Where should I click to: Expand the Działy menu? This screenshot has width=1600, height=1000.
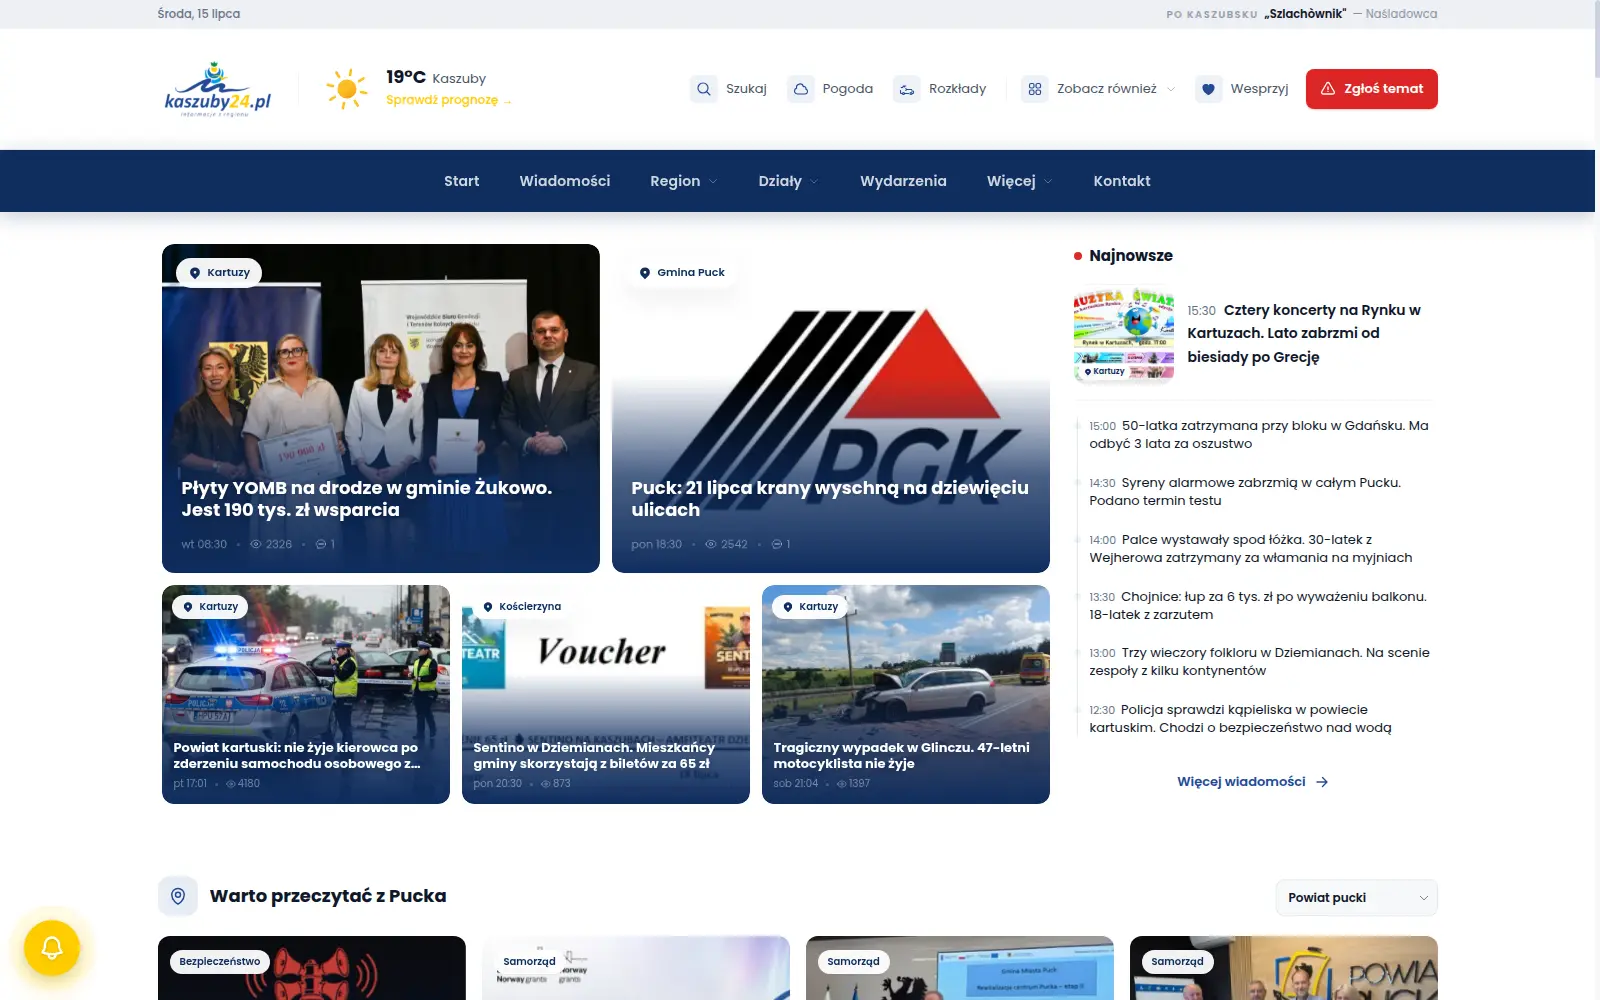point(788,181)
